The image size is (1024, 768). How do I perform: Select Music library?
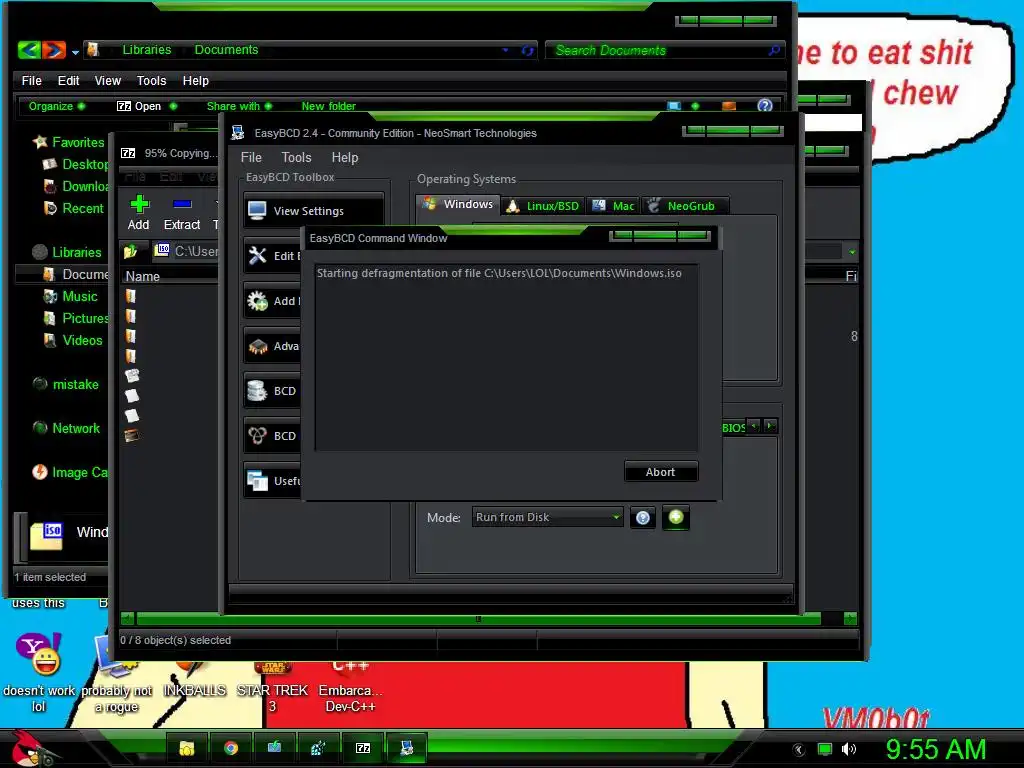(70, 296)
